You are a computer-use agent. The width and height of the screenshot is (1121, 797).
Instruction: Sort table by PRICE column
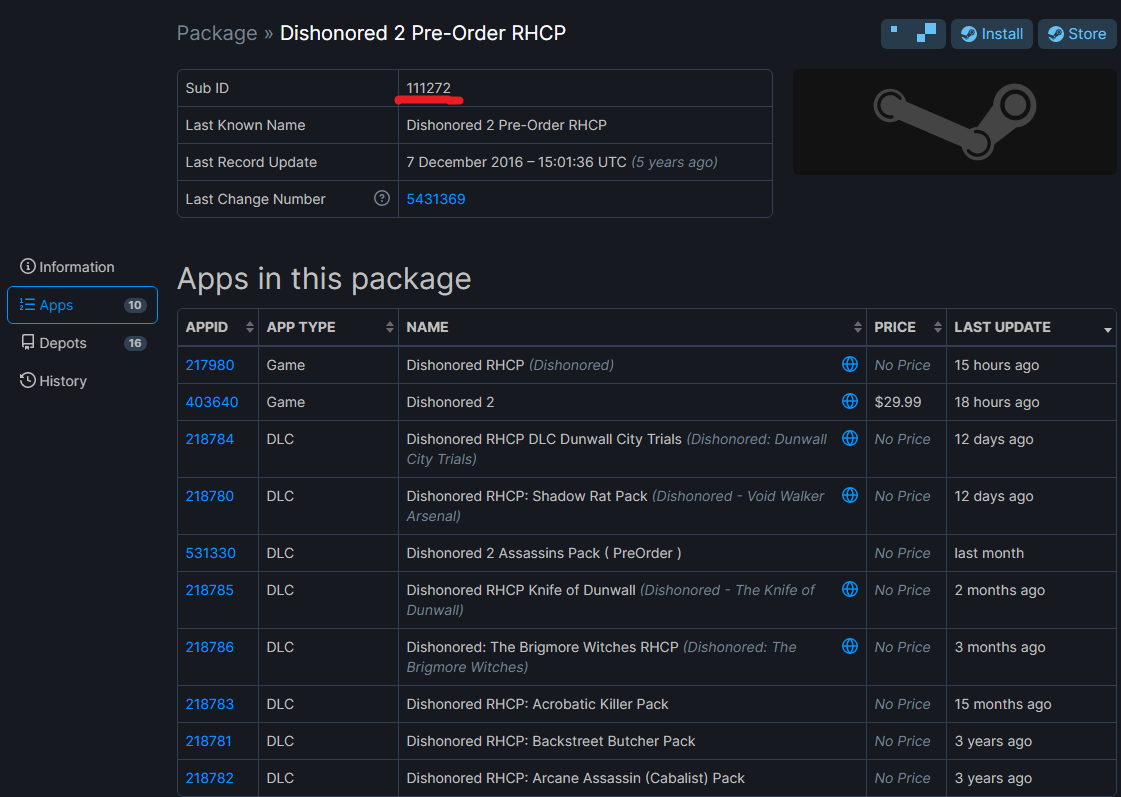coord(905,327)
